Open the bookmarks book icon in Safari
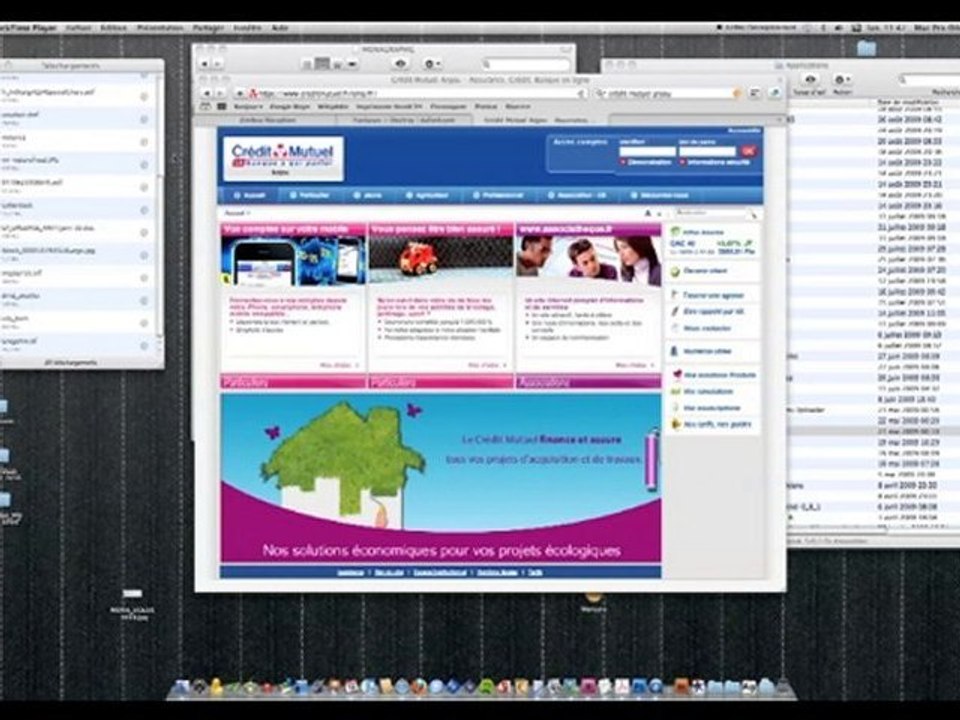This screenshot has height=720, width=960. (x=205, y=107)
